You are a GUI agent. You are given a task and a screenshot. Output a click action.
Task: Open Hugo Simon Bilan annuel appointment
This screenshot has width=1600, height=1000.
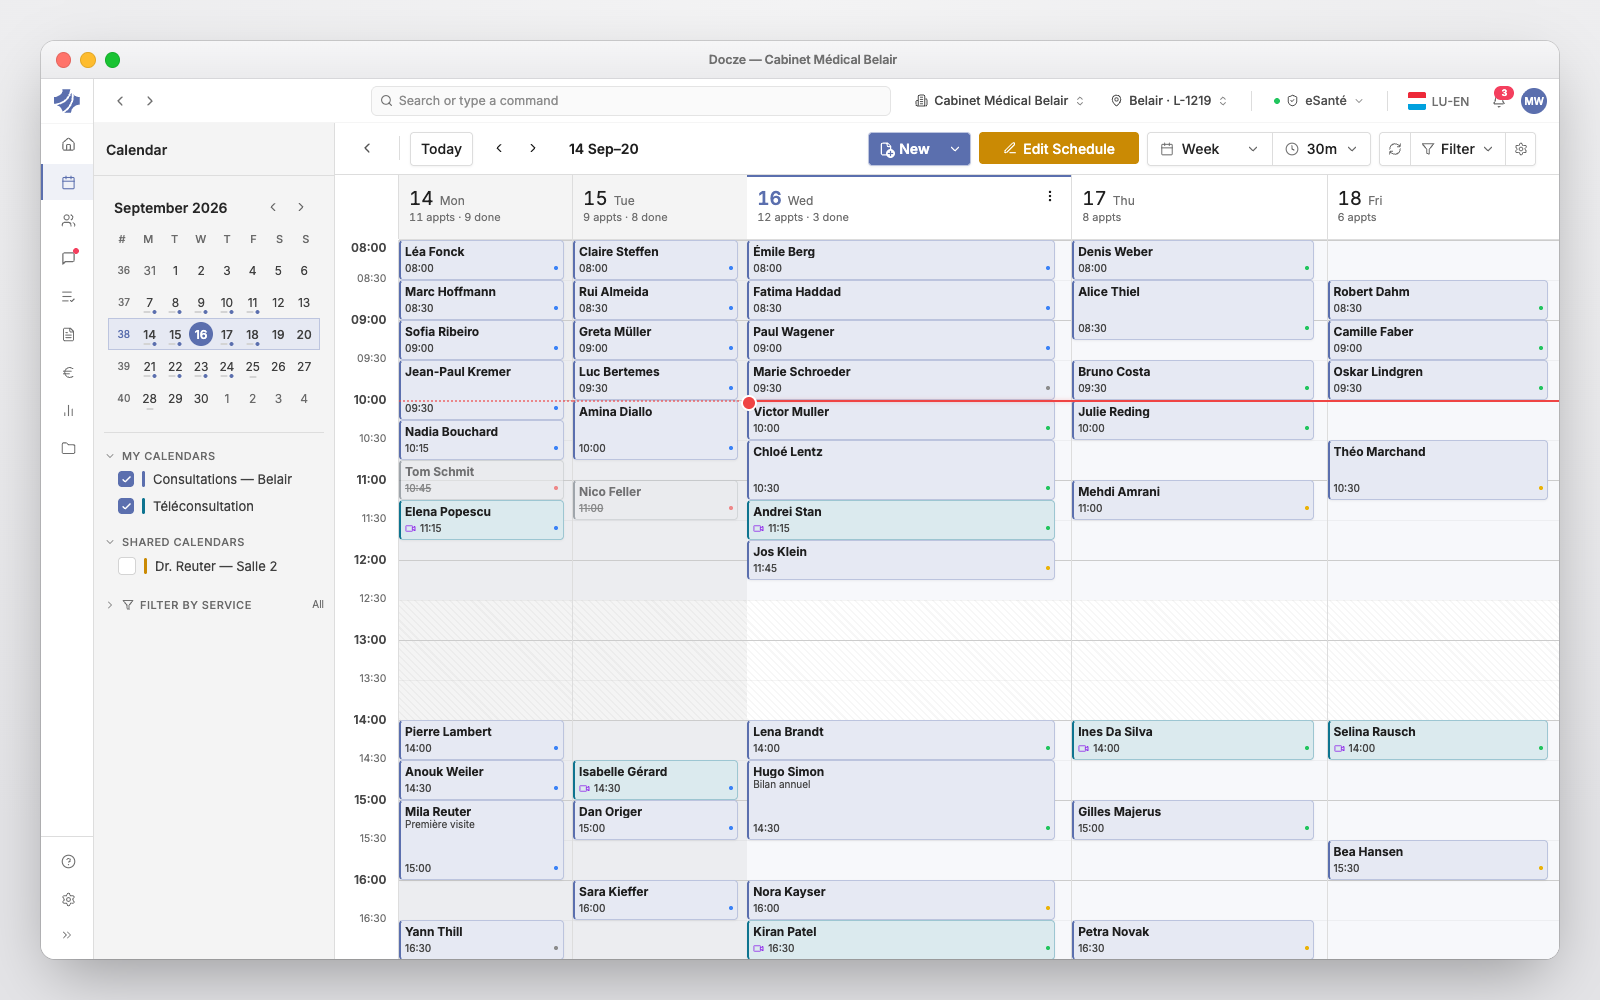click(x=900, y=800)
